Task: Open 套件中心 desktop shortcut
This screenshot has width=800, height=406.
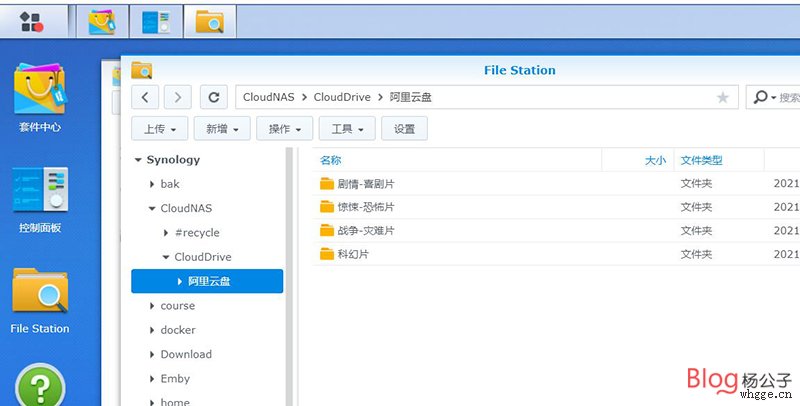Action: click(x=40, y=98)
